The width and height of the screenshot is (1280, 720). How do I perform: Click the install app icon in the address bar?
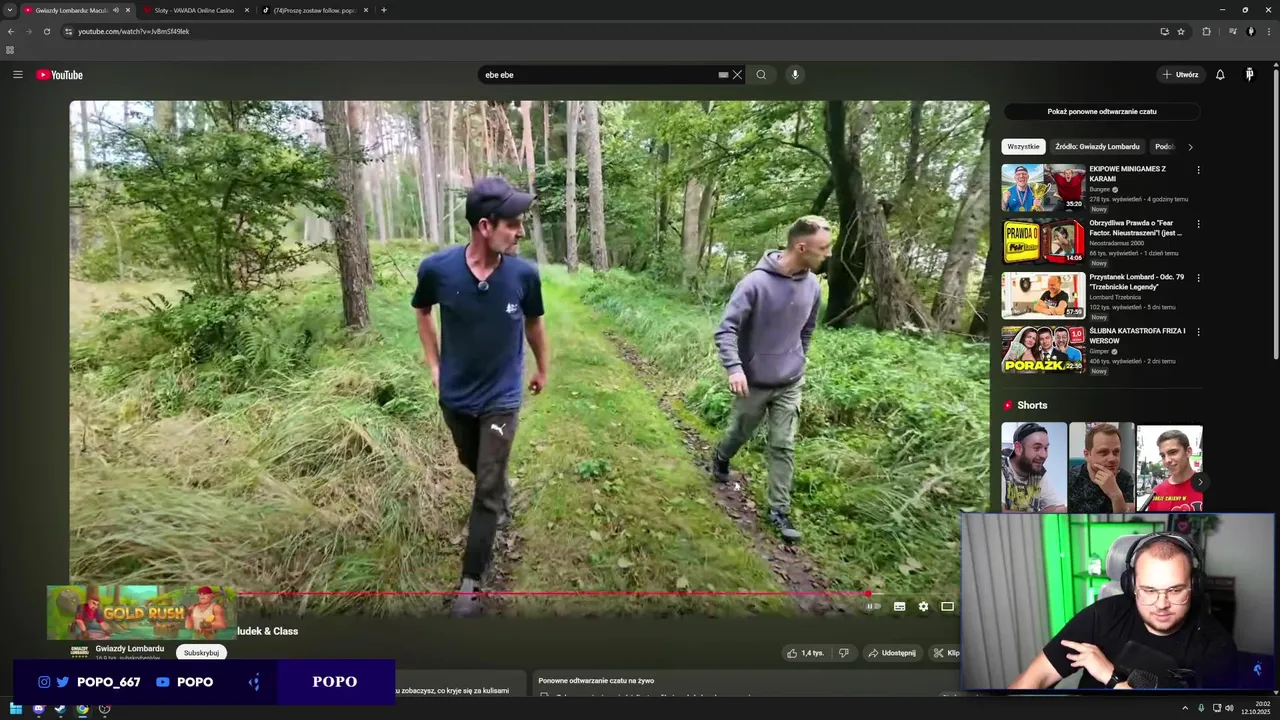(x=1164, y=31)
